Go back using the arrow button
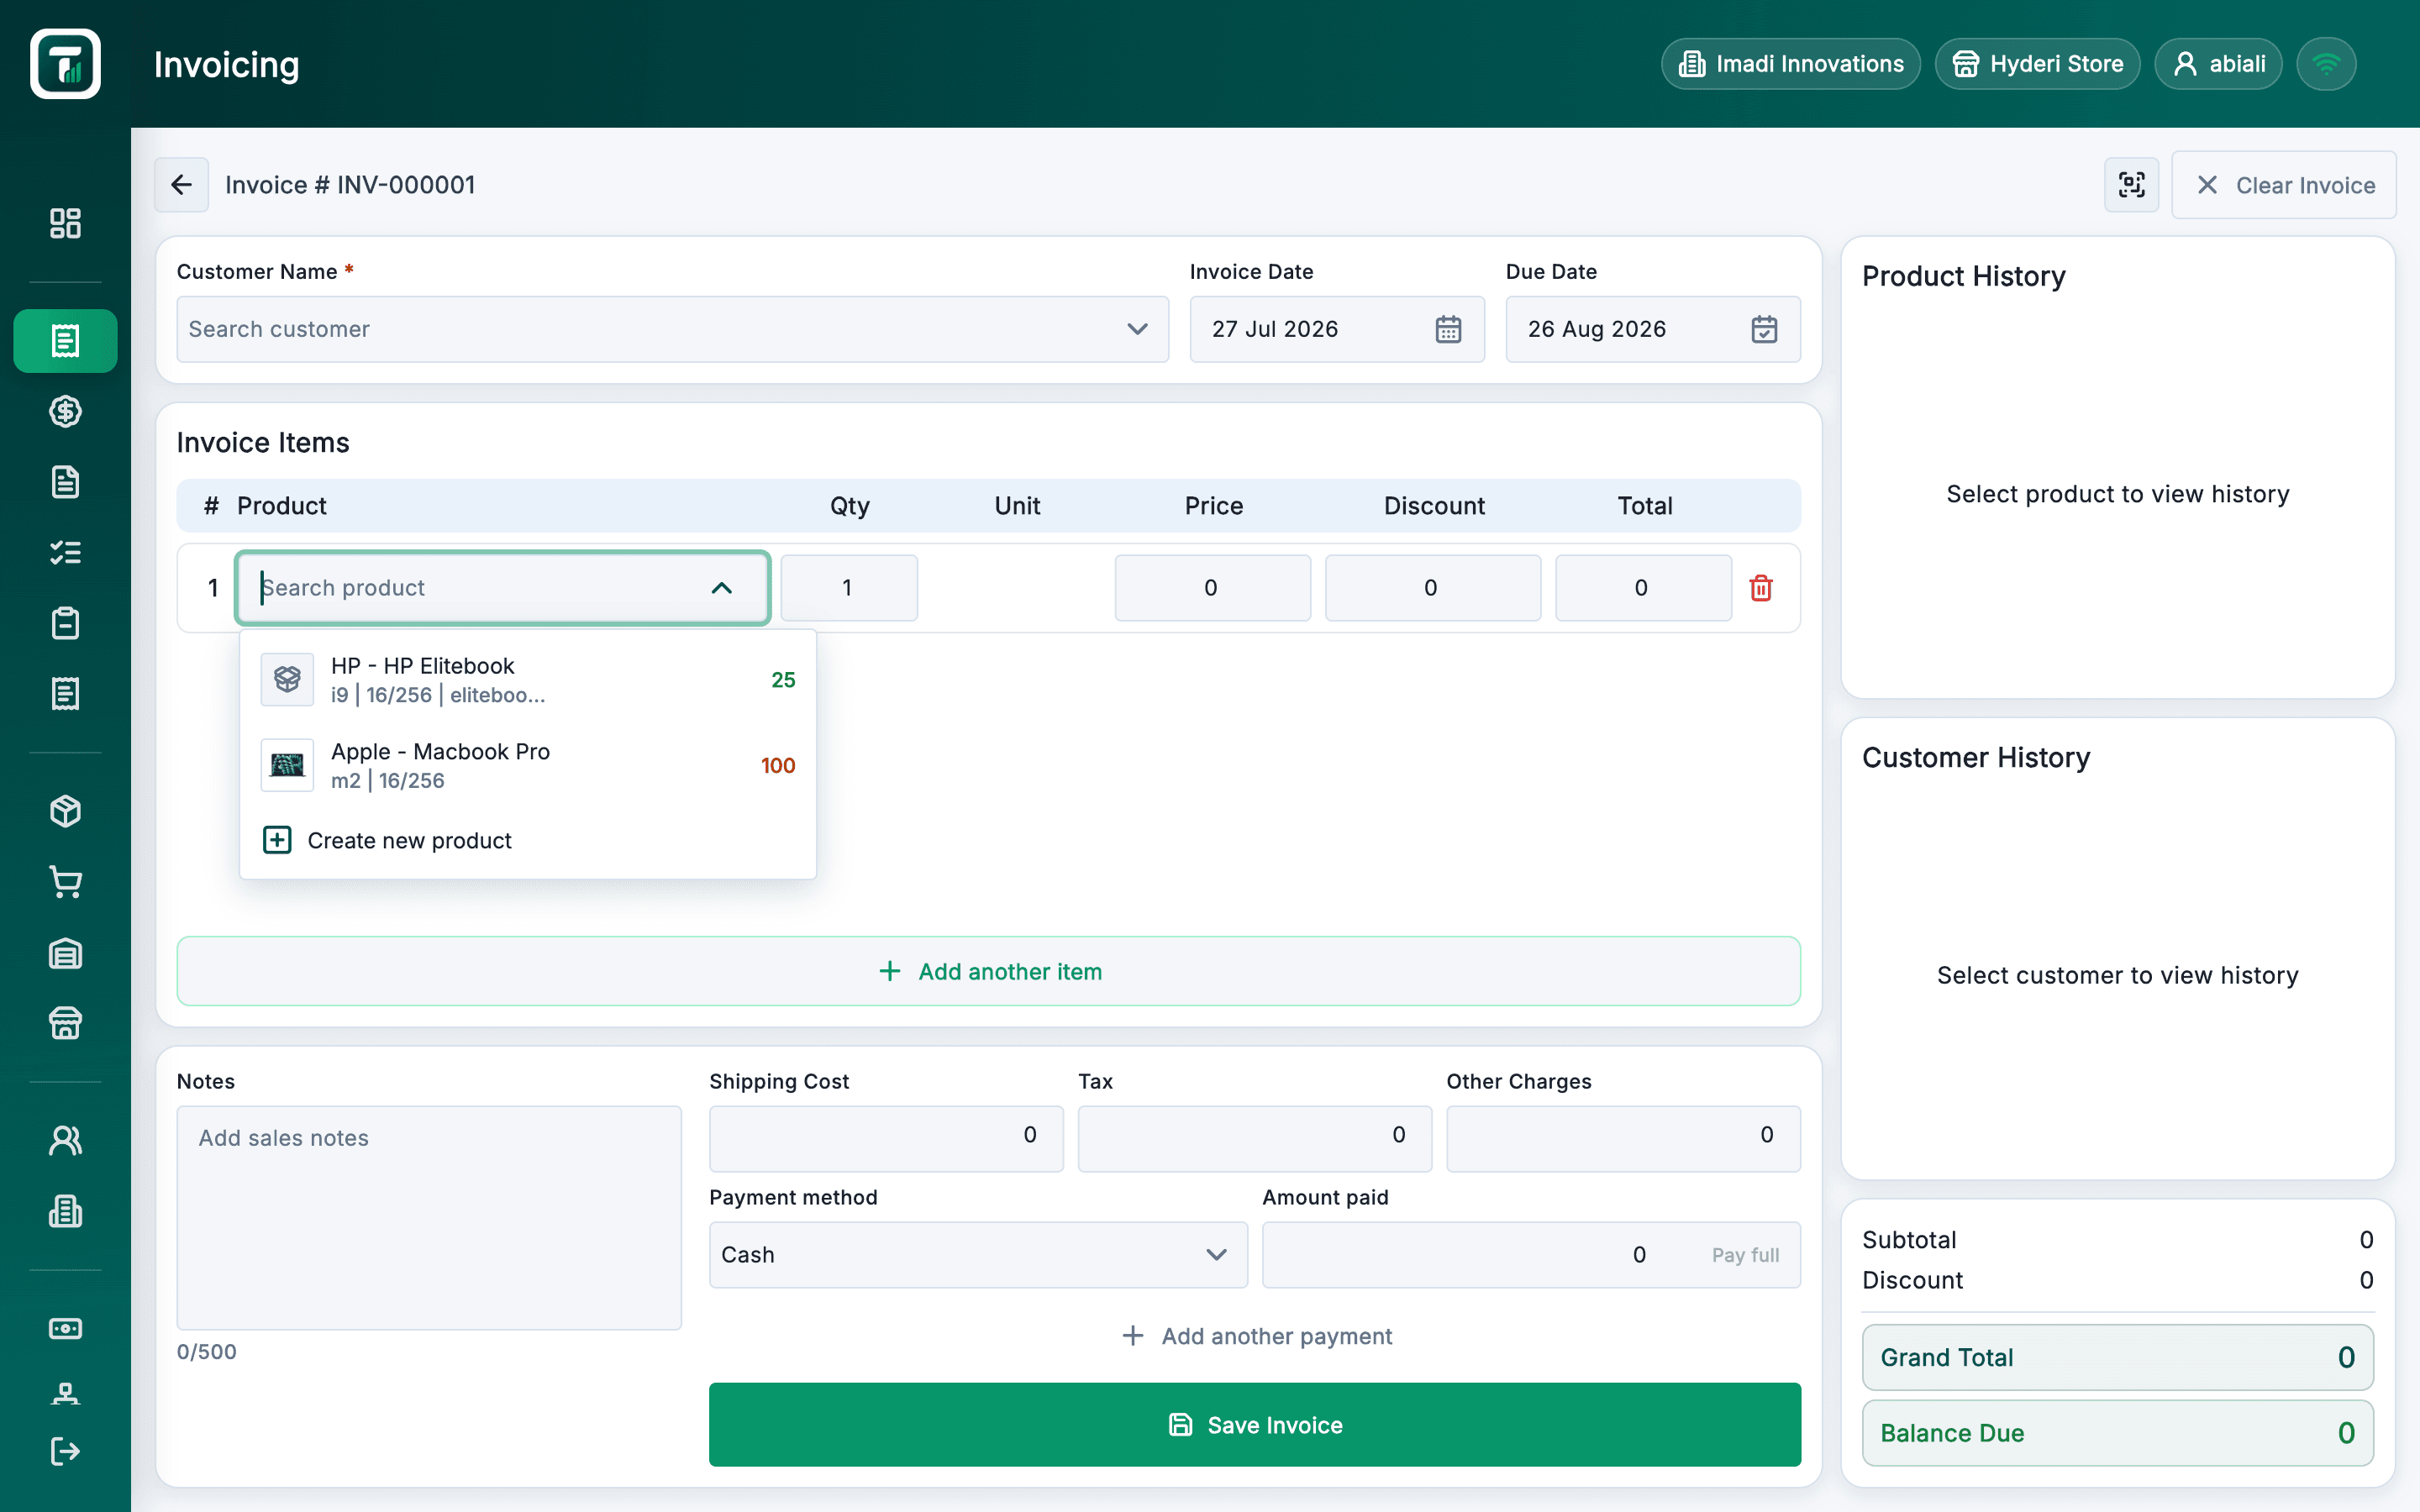 181,185
